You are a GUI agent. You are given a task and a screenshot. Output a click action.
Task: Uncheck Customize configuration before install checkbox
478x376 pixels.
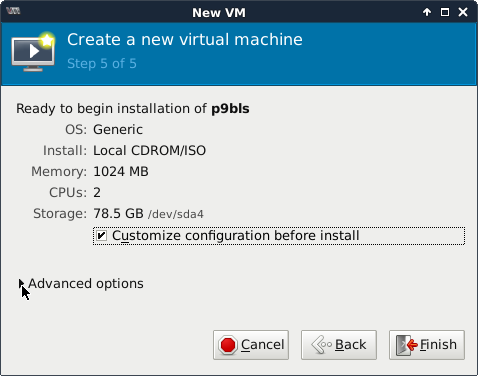pyautogui.click(x=101, y=236)
